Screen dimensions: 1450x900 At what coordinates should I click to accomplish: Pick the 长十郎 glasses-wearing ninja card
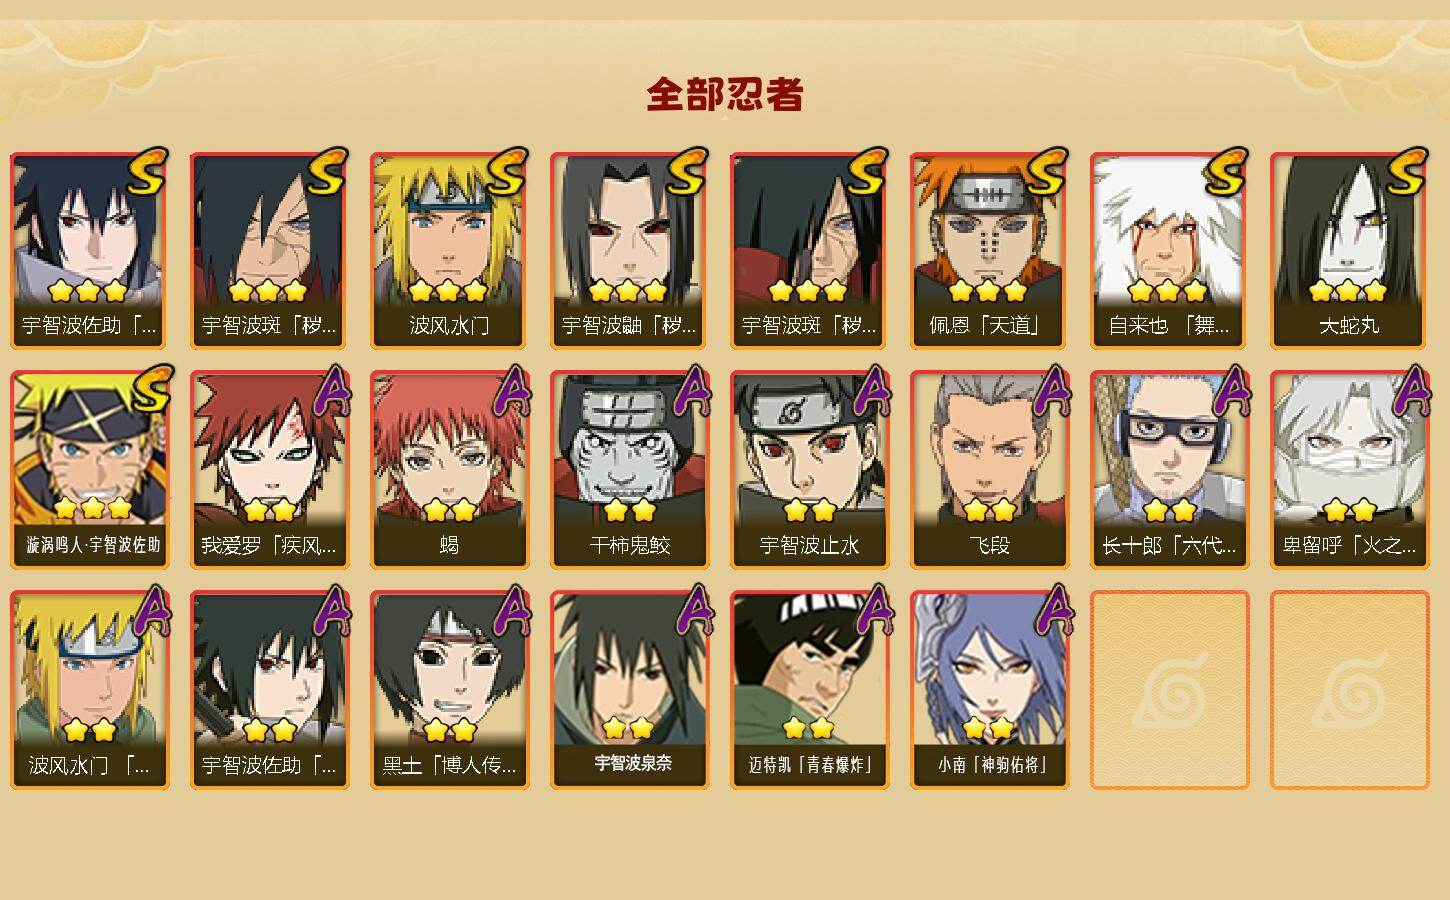click(x=1169, y=469)
